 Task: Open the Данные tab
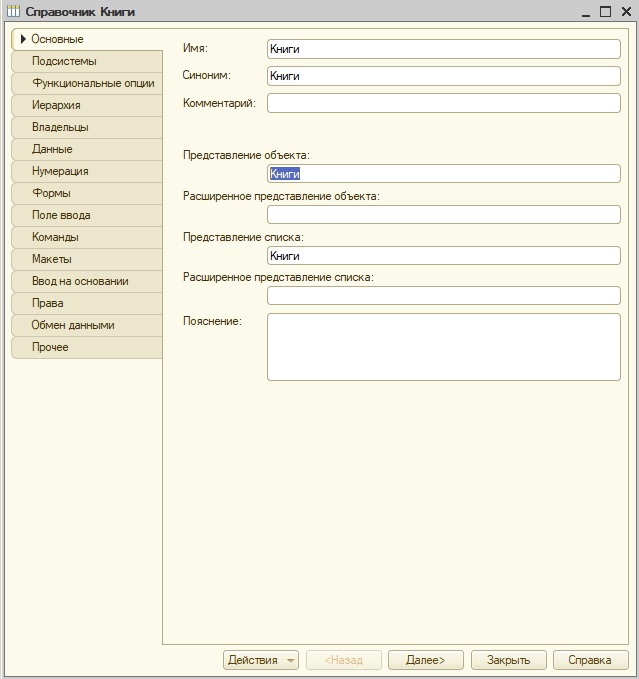click(x=87, y=149)
